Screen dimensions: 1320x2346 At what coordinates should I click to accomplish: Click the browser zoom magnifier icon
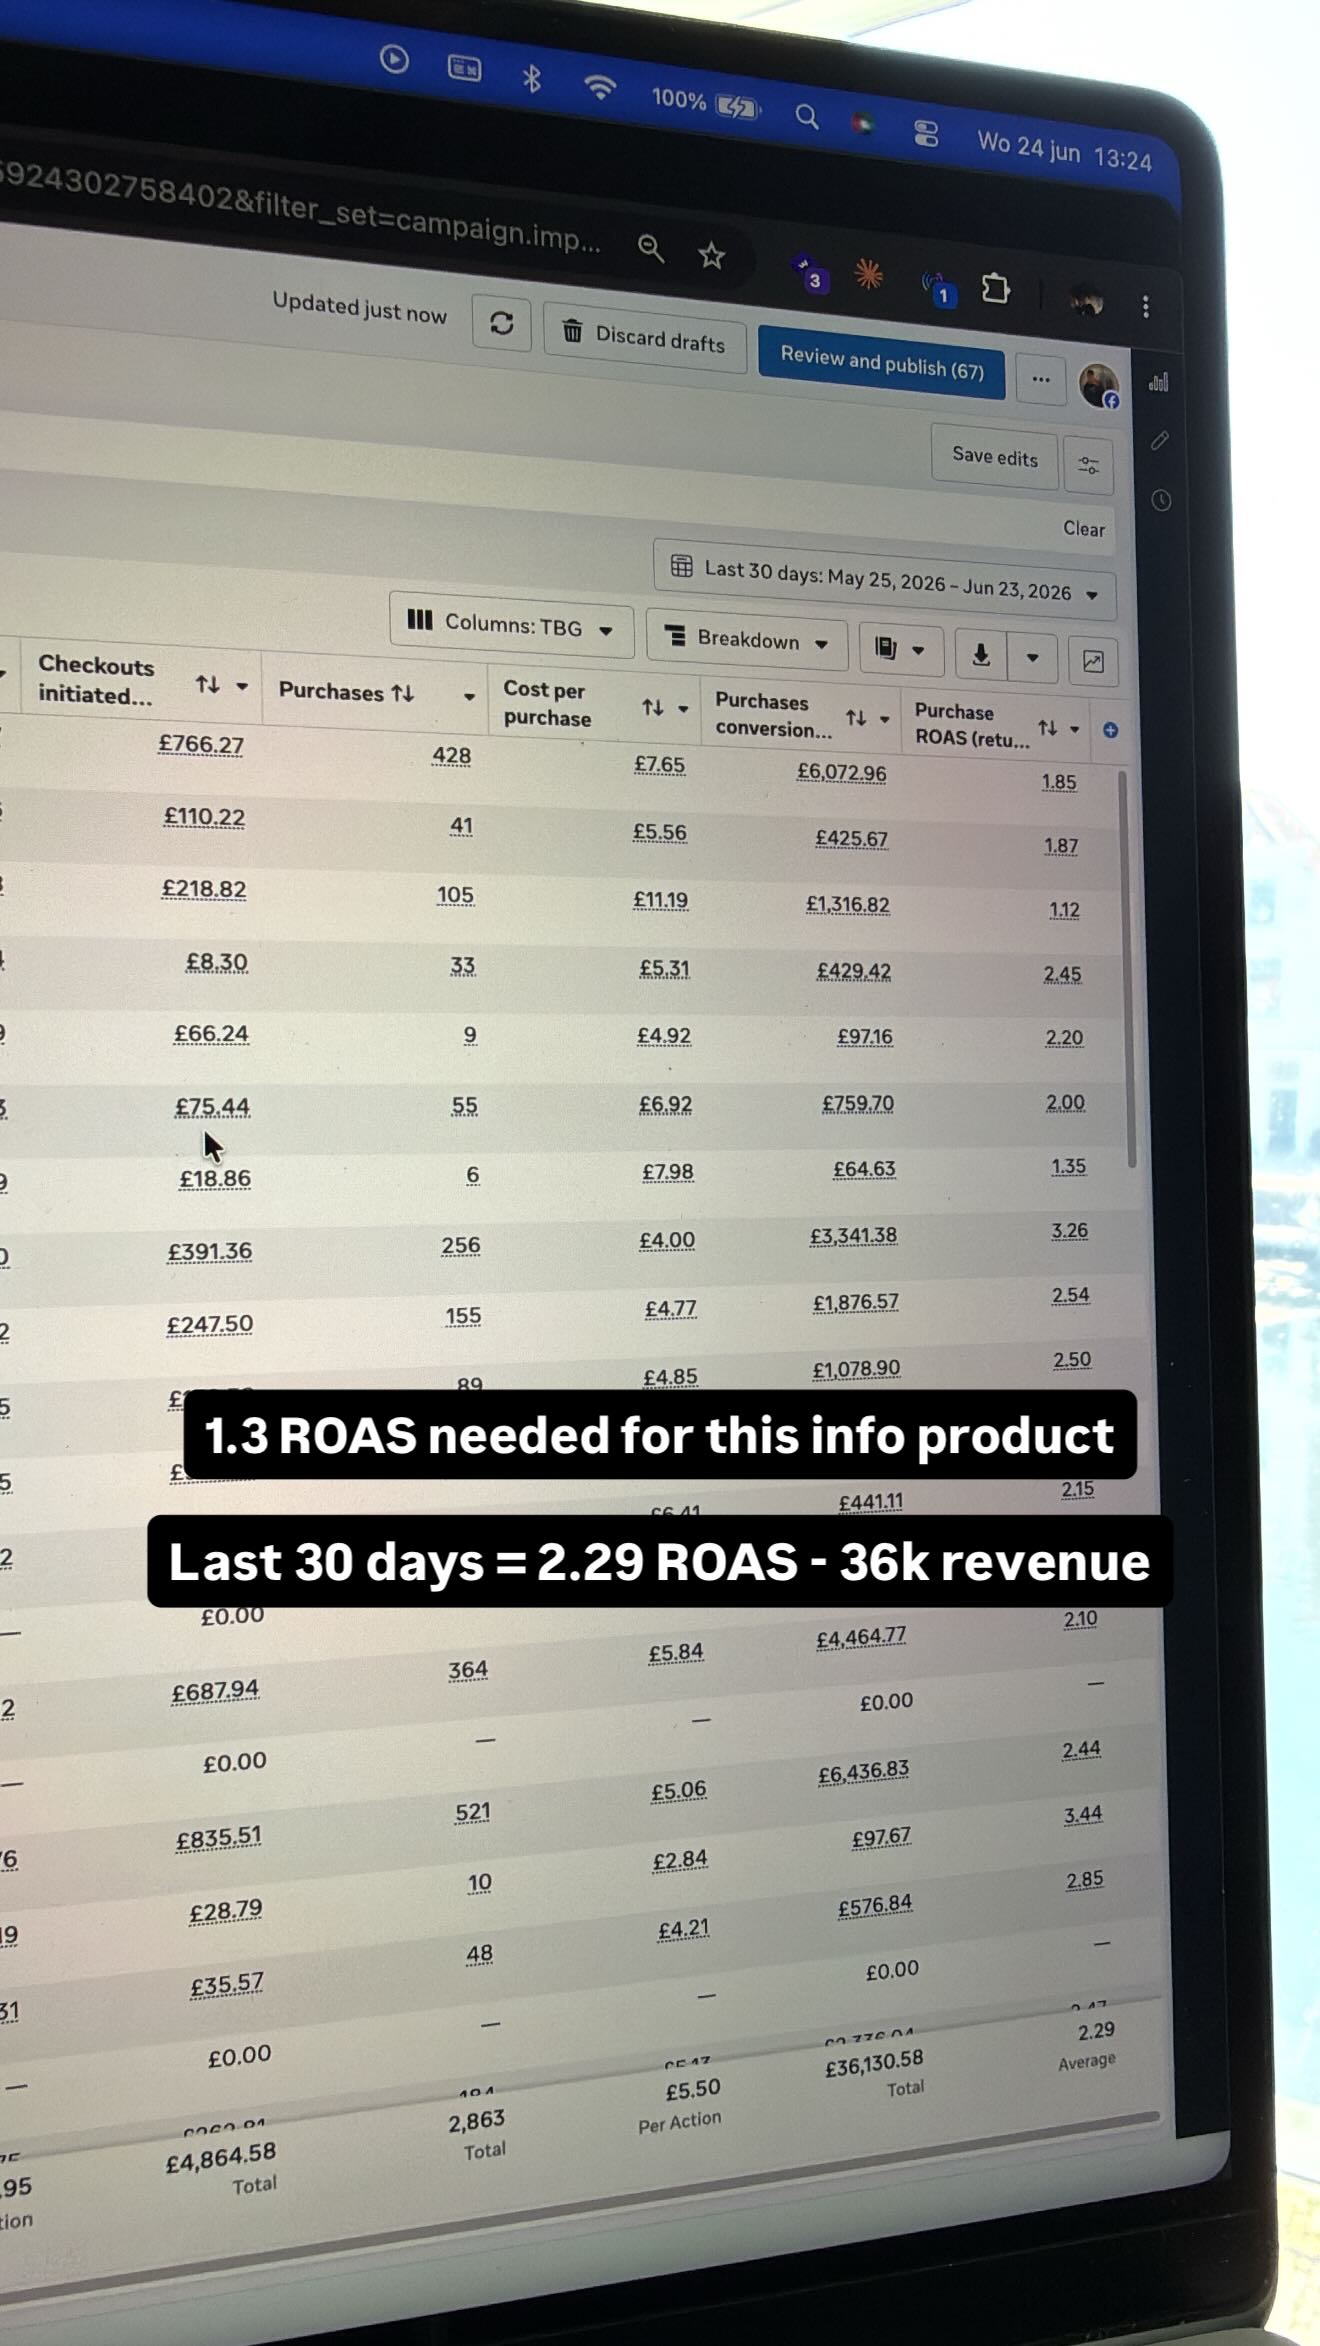tap(651, 248)
